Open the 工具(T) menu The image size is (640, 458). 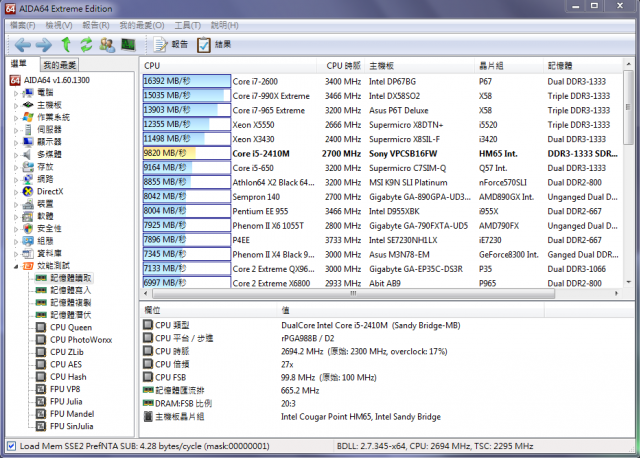pyautogui.click(x=188, y=25)
